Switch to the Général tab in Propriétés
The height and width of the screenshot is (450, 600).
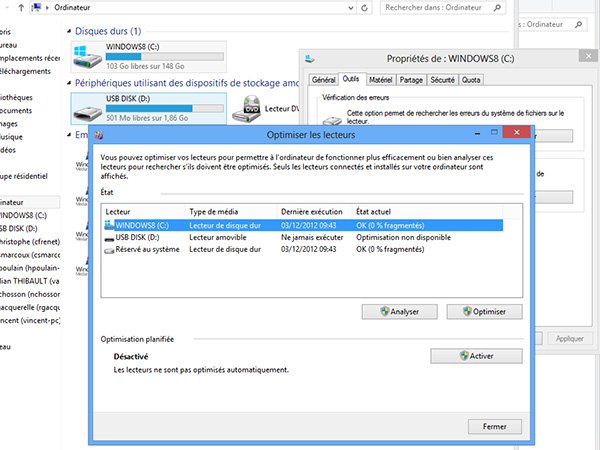coord(323,80)
